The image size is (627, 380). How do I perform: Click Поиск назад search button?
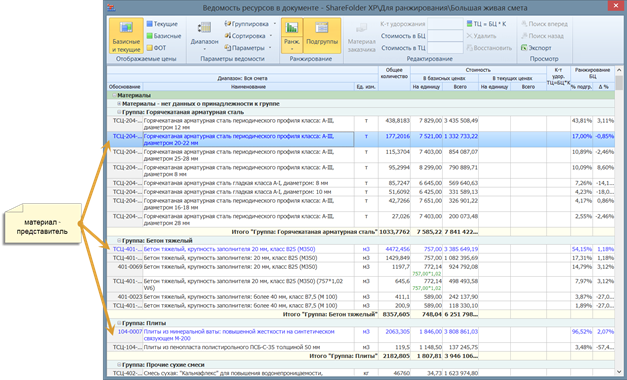tap(542, 36)
